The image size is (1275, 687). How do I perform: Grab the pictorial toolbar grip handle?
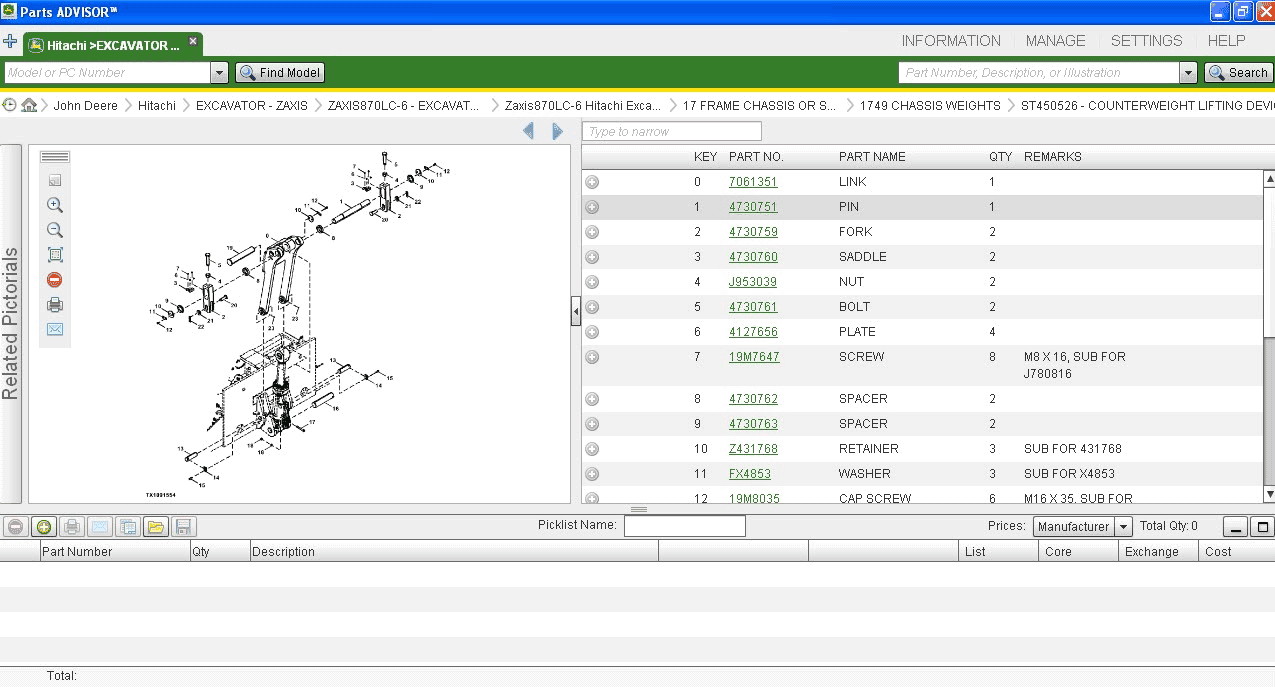55,157
